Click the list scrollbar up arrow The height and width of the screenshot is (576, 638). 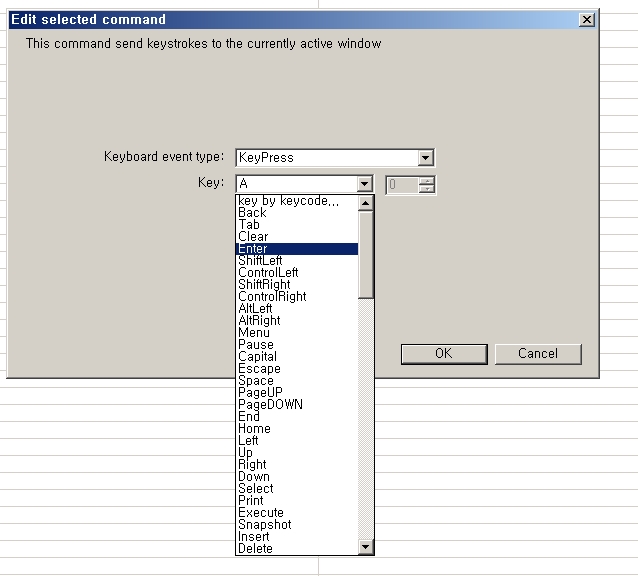pos(365,203)
